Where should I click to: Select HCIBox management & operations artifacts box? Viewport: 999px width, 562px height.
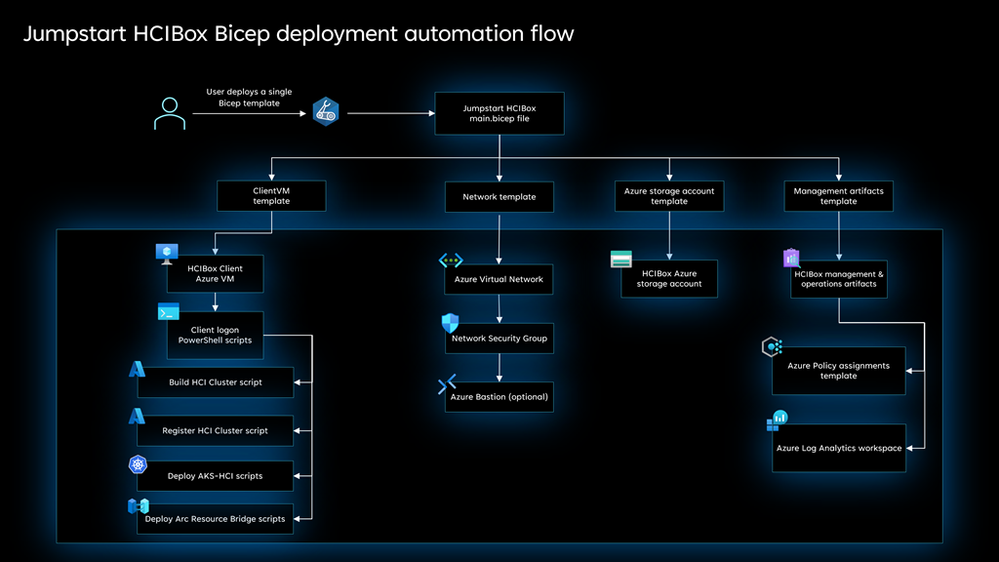click(x=839, y=279)
